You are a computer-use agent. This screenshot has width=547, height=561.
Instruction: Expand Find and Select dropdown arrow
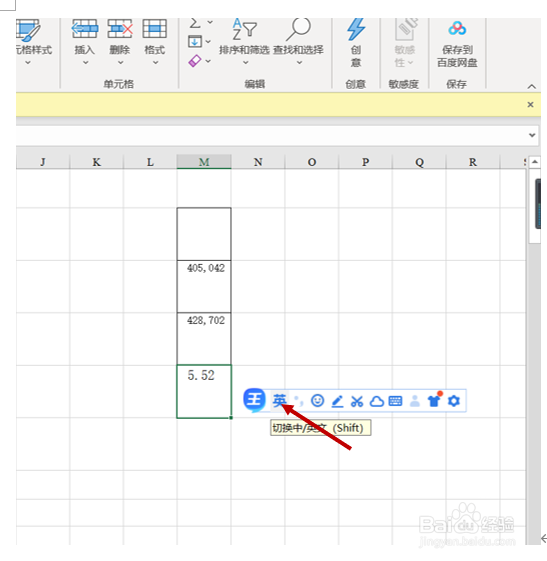coord(299,63)
